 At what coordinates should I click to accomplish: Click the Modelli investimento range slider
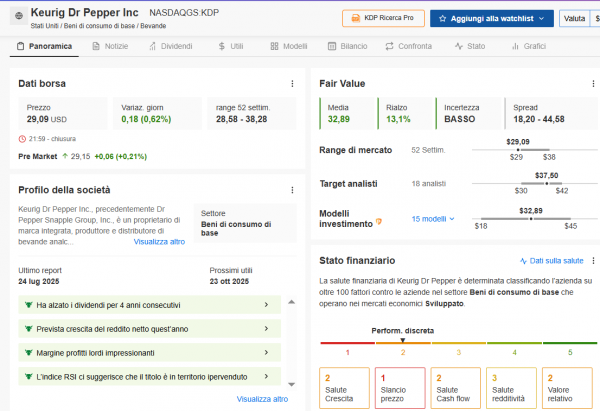[x=534, y=219]
